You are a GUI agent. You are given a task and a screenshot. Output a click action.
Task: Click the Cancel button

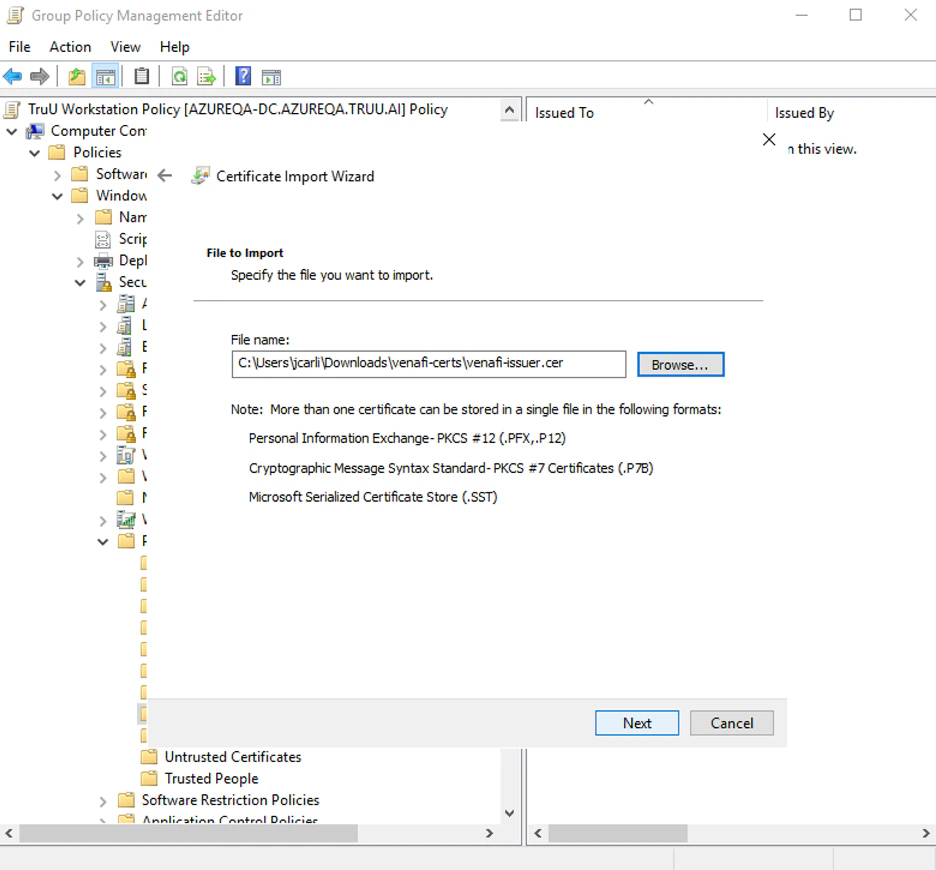click(732, 723)
